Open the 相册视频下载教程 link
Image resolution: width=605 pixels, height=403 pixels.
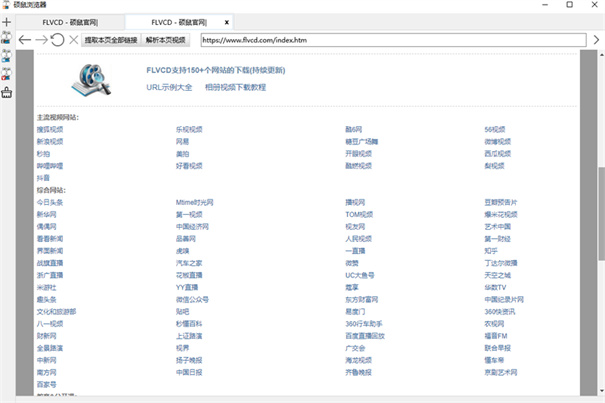tap(235, 87)
